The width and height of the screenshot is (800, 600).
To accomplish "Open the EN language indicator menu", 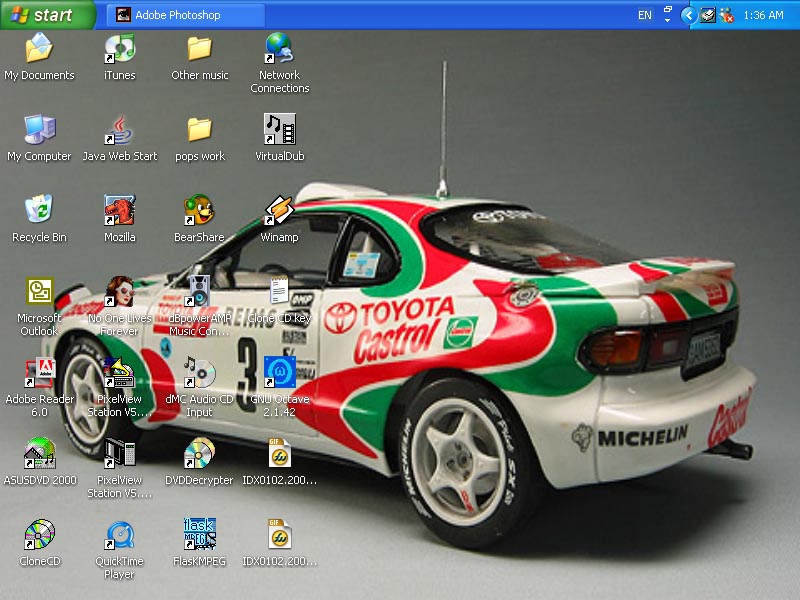I will (x=644, y=15).
